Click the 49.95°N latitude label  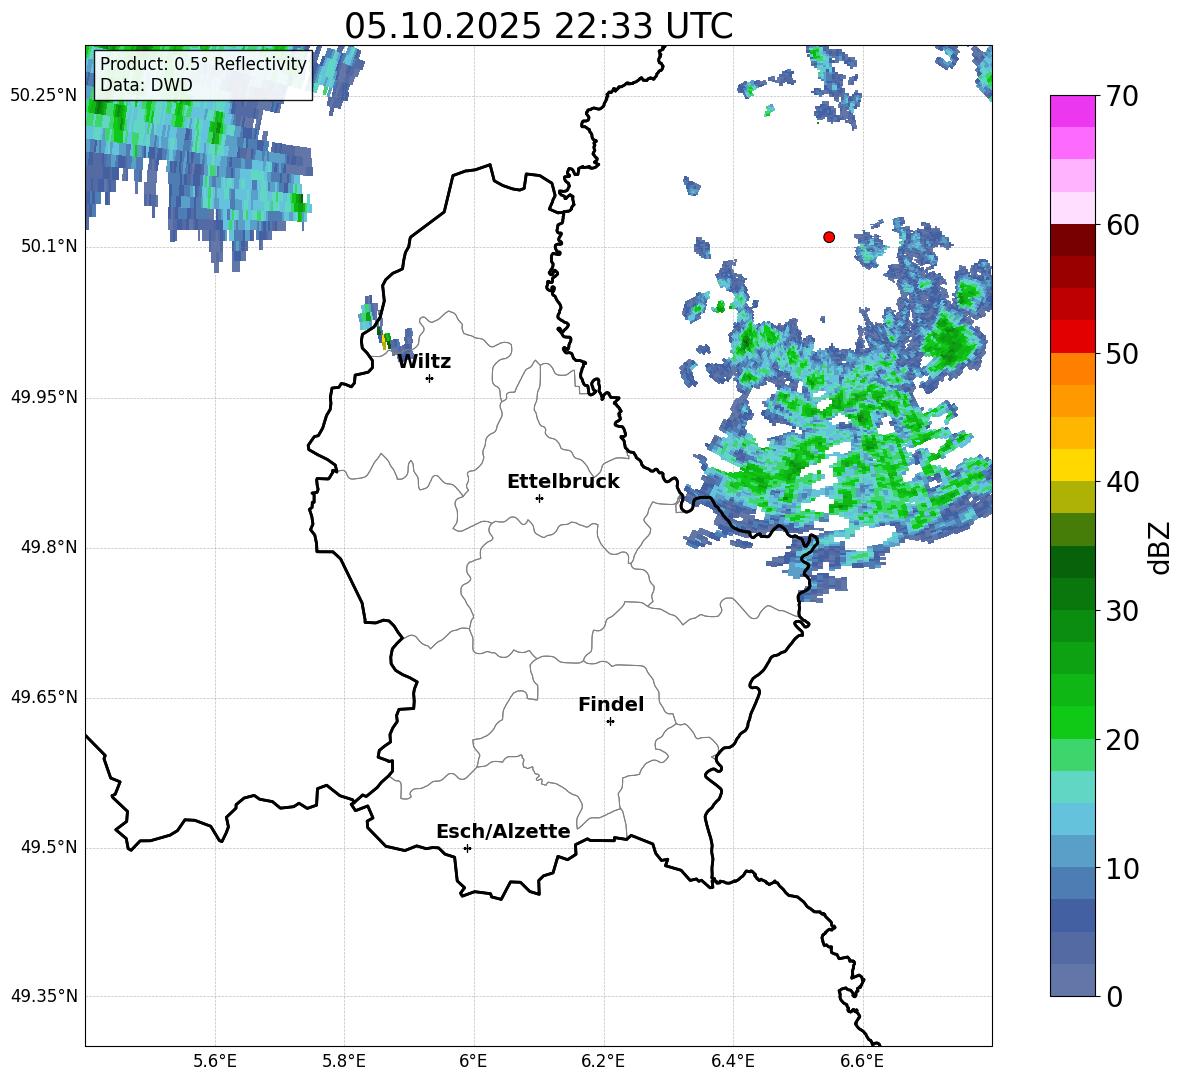coord(44,397)
